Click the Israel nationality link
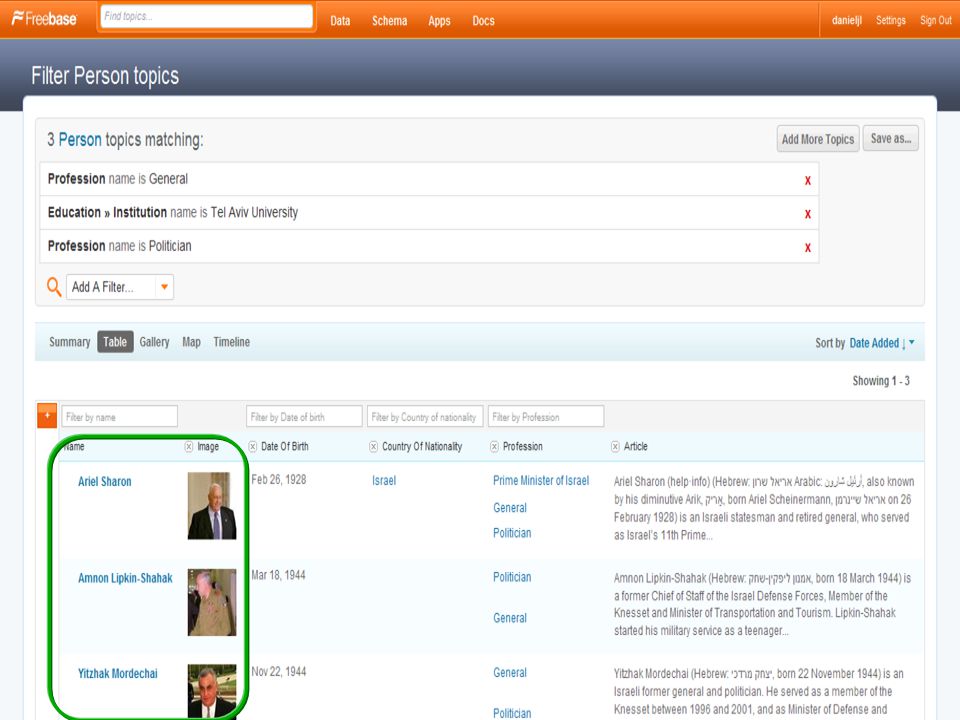Viewport: 960px width, 720px height. [384, 481]
